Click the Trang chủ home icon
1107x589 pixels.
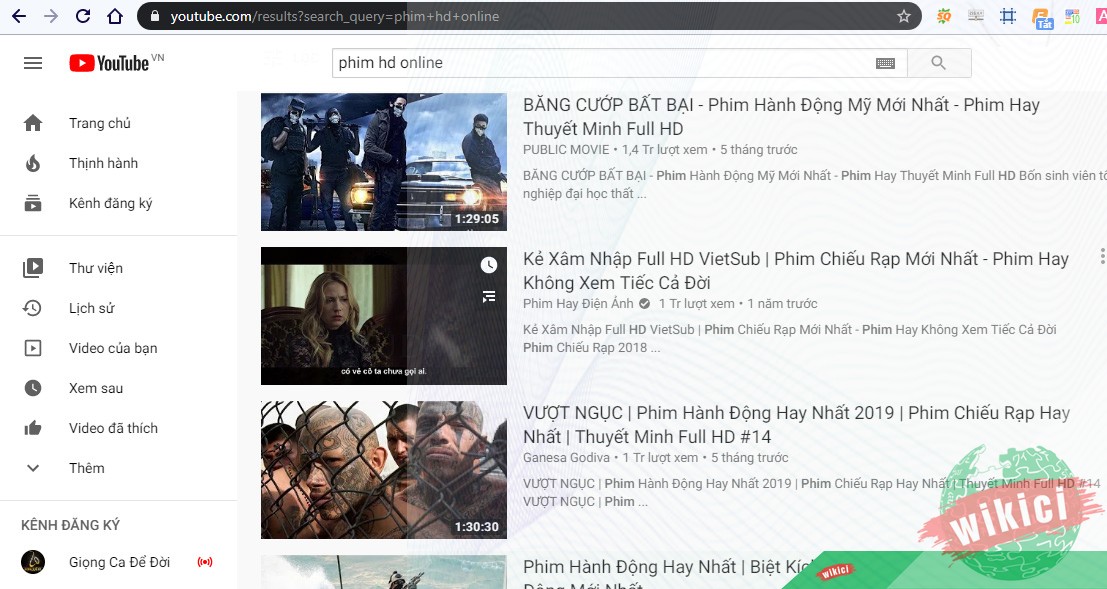(33, 124)
